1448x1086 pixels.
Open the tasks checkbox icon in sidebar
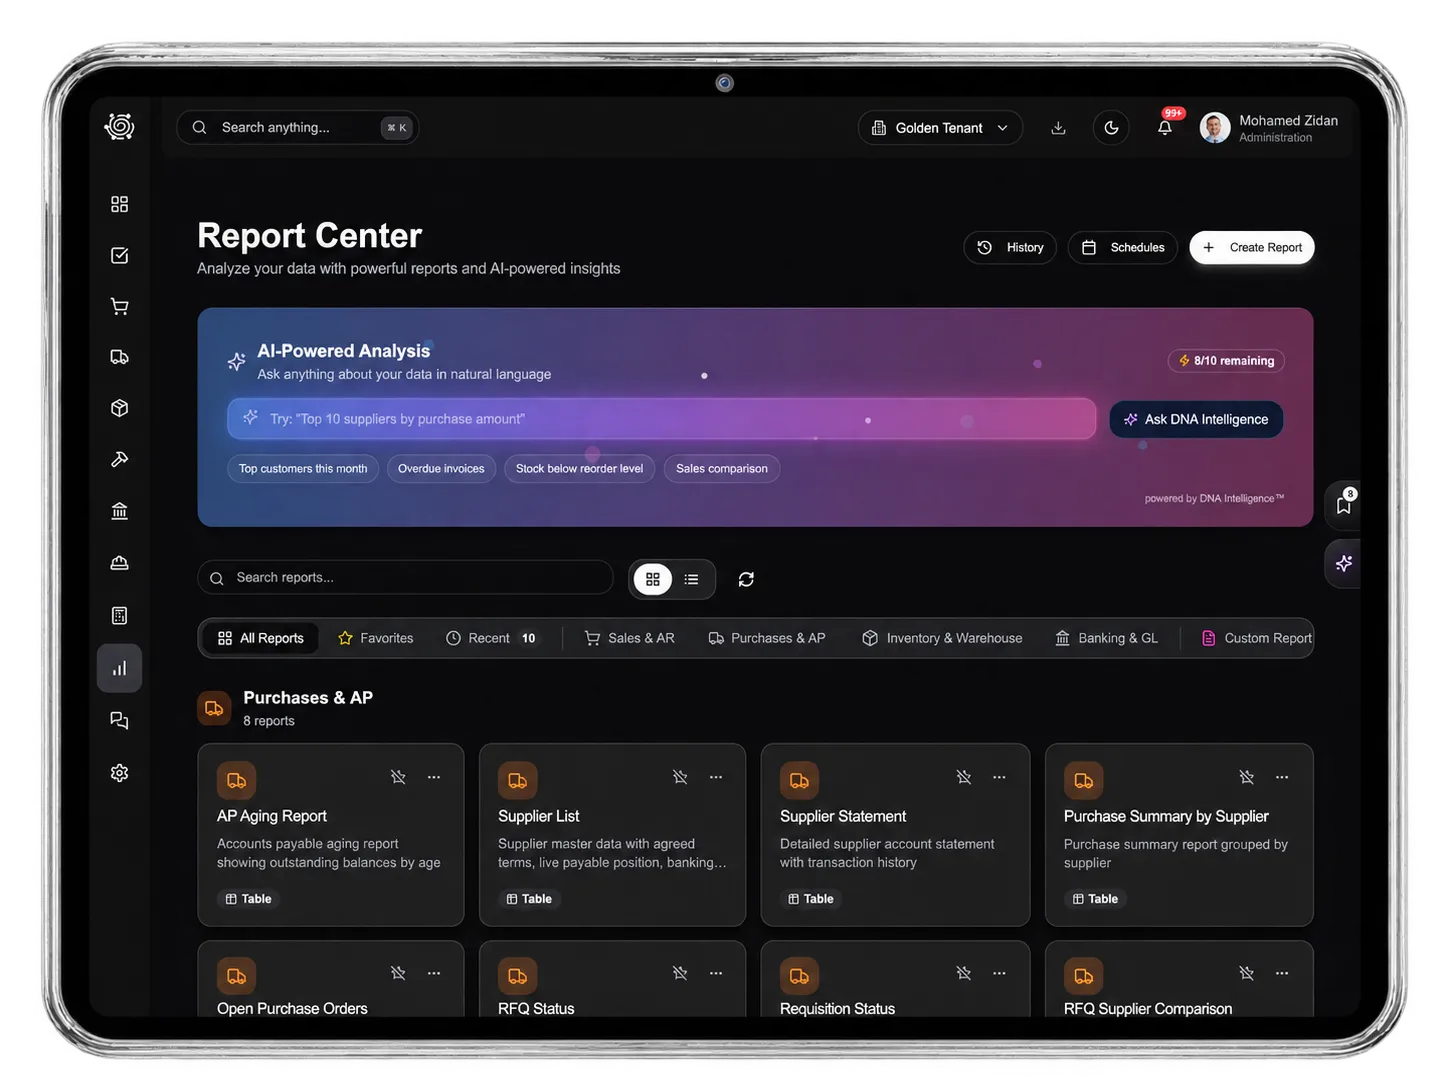tap(119, 255)
